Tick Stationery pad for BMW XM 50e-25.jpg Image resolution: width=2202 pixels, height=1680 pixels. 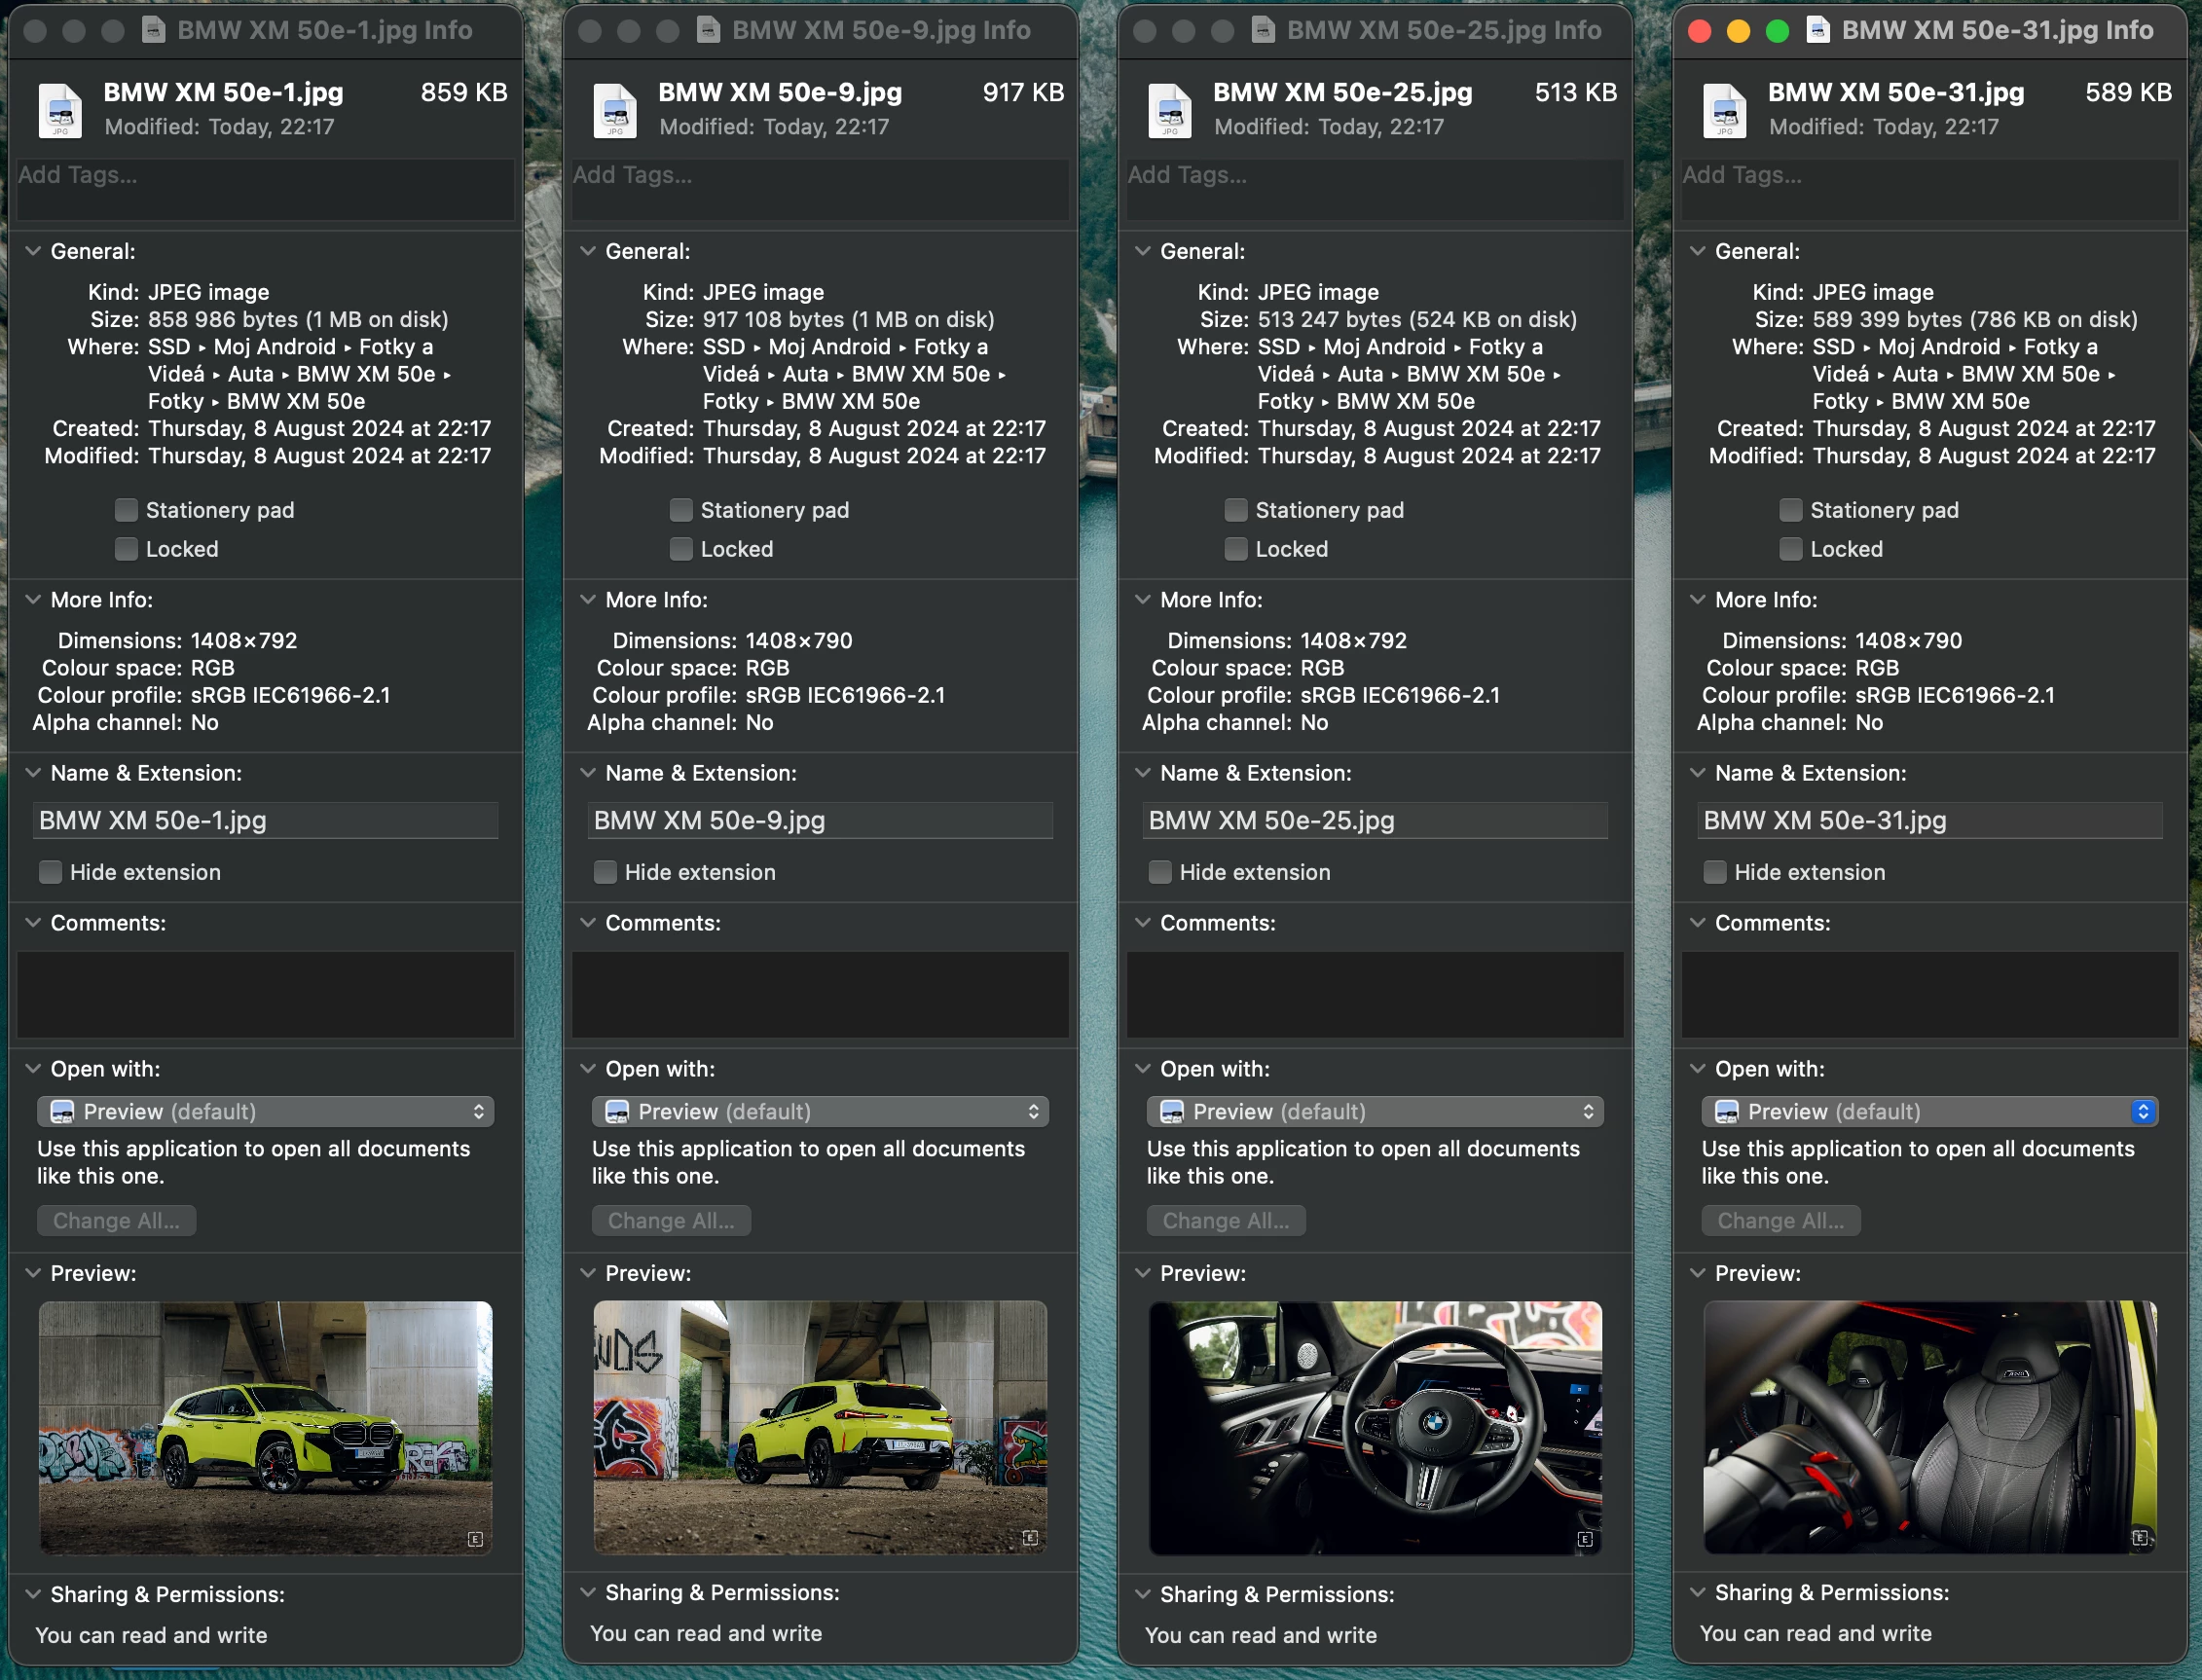click(x=1236, y=510)
